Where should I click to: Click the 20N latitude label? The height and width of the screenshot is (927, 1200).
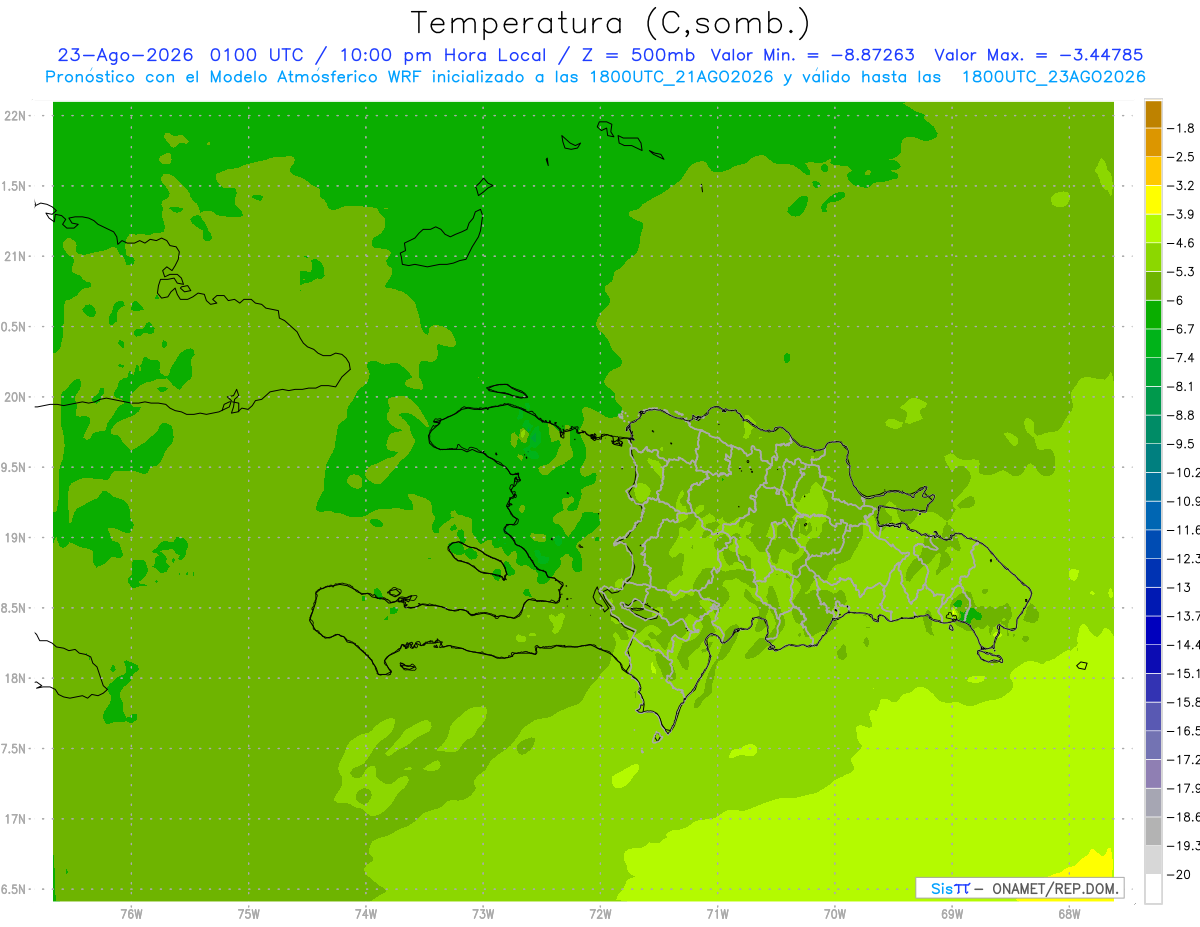pos(15,397)
